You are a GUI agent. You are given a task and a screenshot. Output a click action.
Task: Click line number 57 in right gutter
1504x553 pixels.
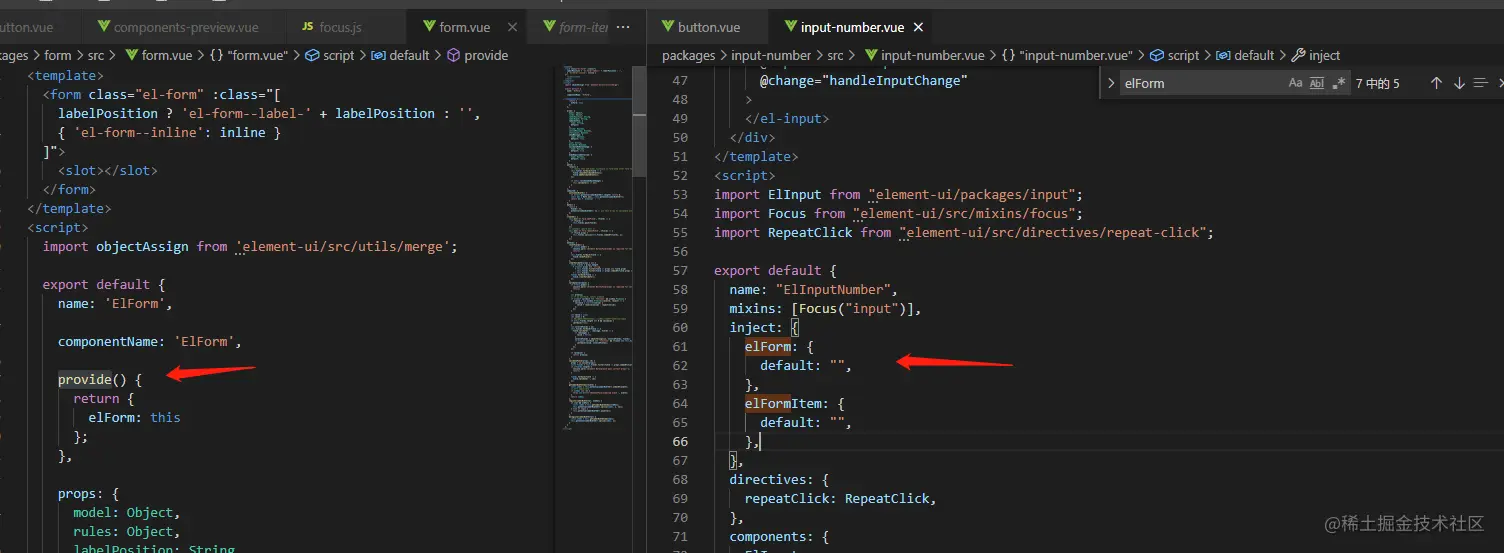pos(681,270)
